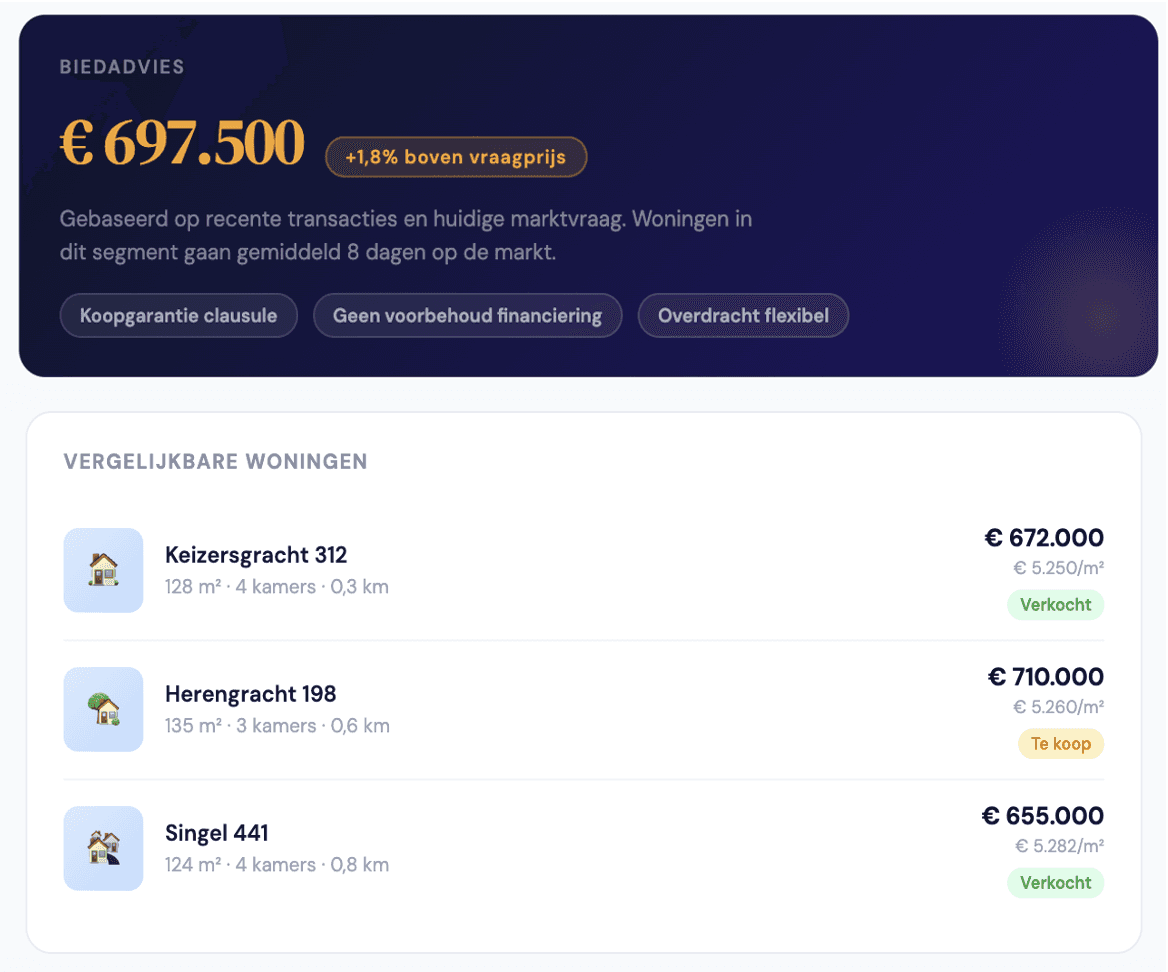
Task: Select the house-with-tree icon for Herengracht 198
Action: pyautogui.click(x=103, y=709)
